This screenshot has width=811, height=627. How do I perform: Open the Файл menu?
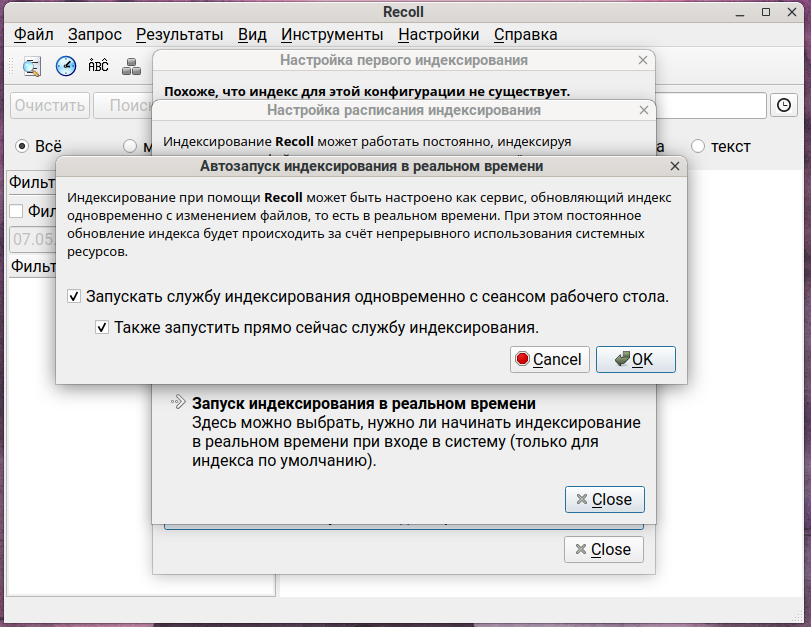click(x=34, y=35)
